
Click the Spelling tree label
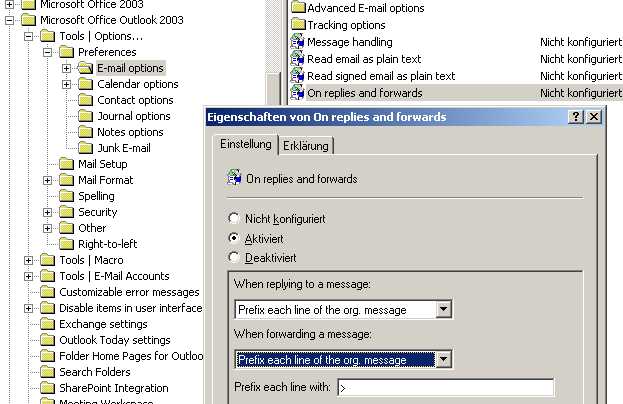coord(96,196)
